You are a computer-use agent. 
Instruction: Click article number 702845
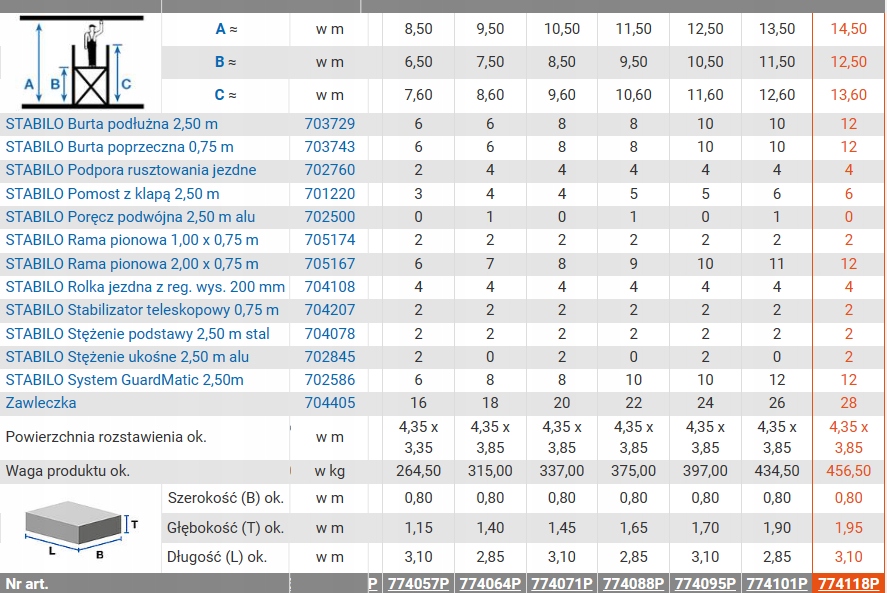tap(330, 357)
